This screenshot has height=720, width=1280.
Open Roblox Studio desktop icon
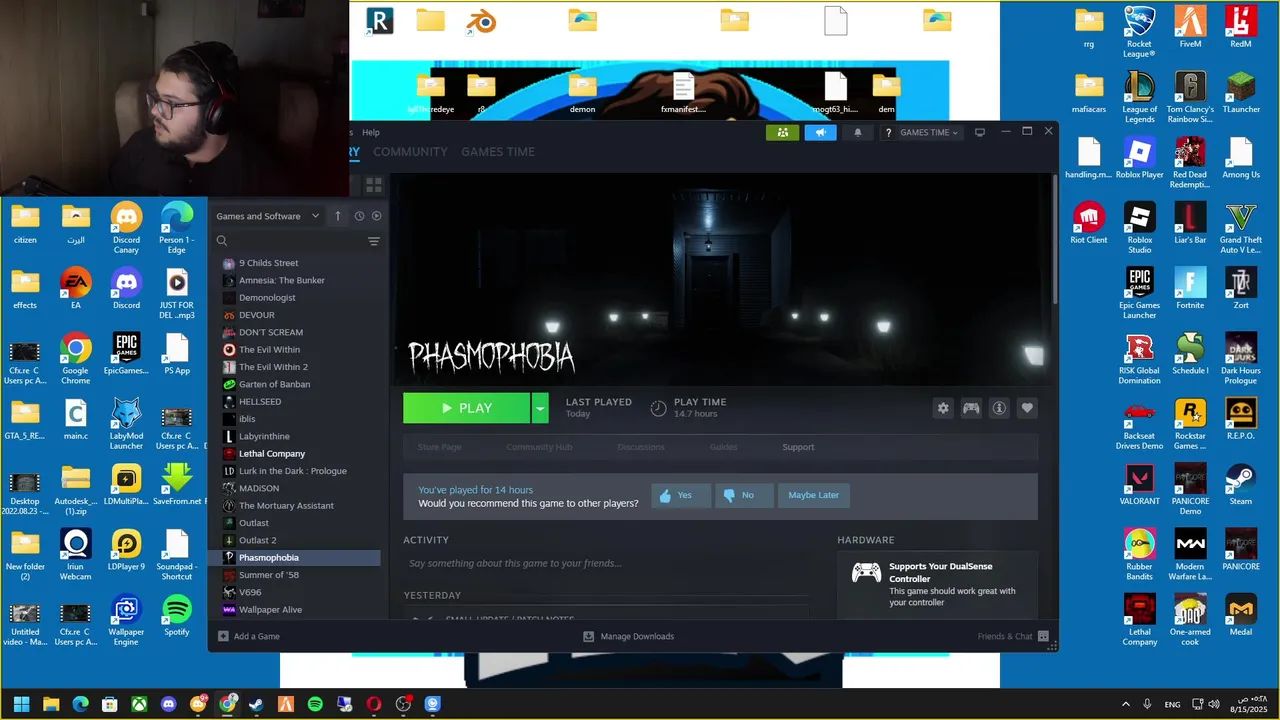[1139, 228]
